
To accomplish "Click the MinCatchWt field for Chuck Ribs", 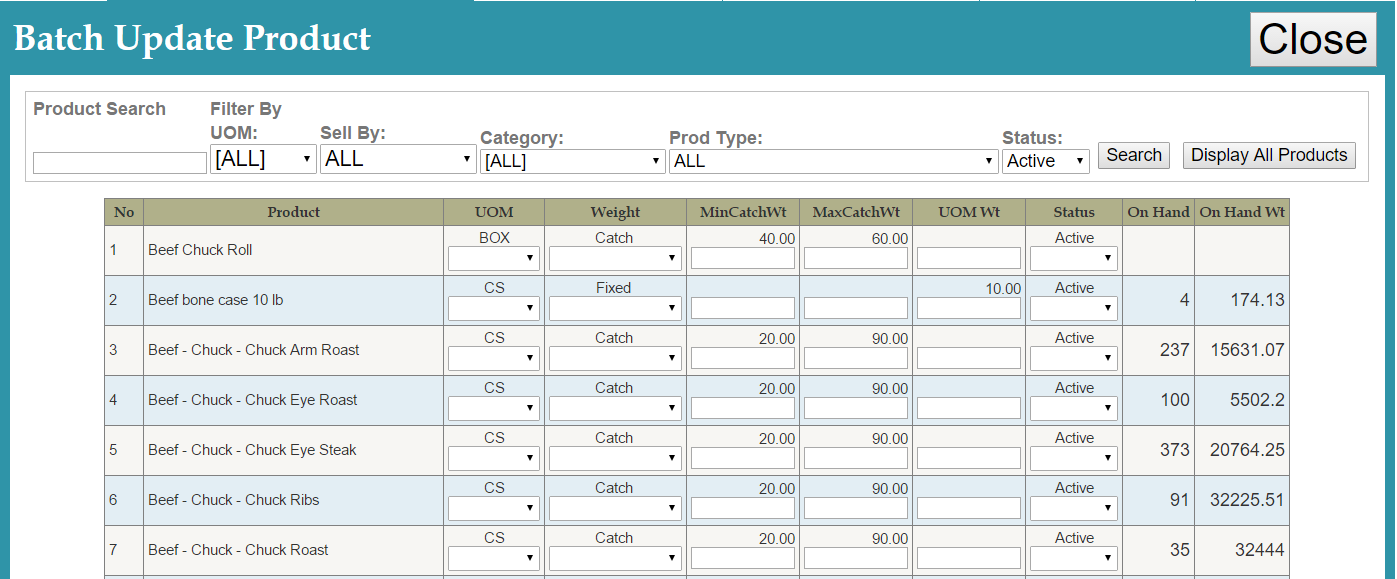I will 743,508.
